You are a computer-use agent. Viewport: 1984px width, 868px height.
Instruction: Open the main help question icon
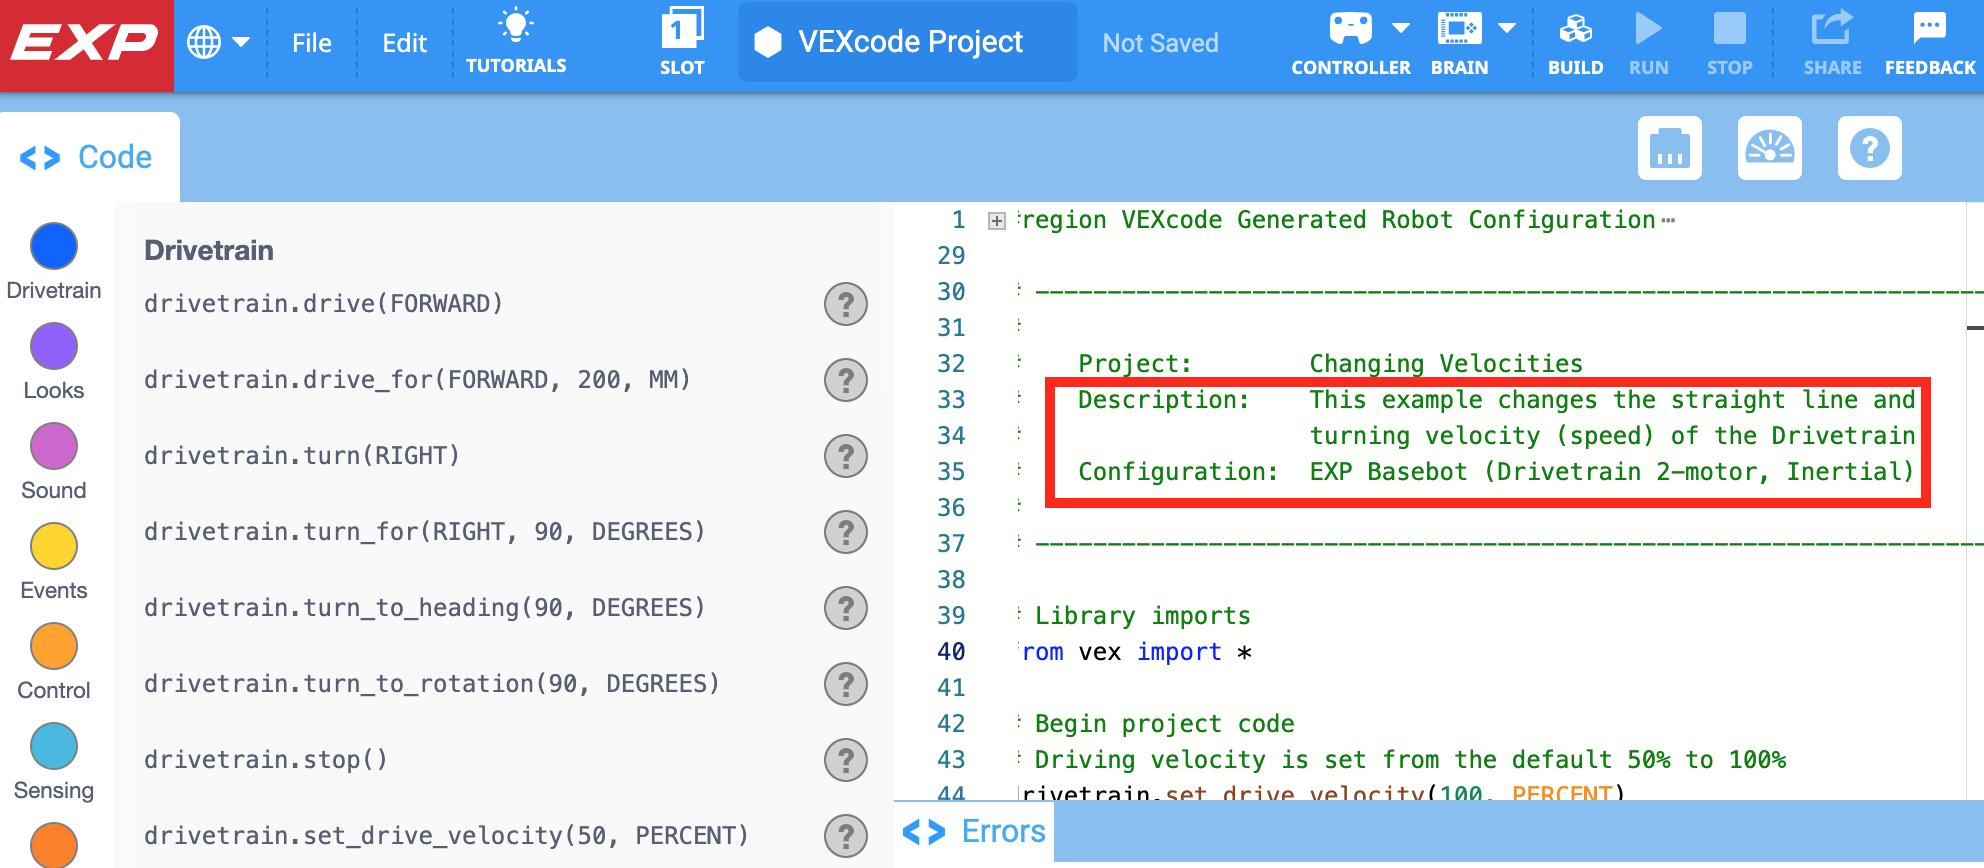click(x=1869, y=148)
